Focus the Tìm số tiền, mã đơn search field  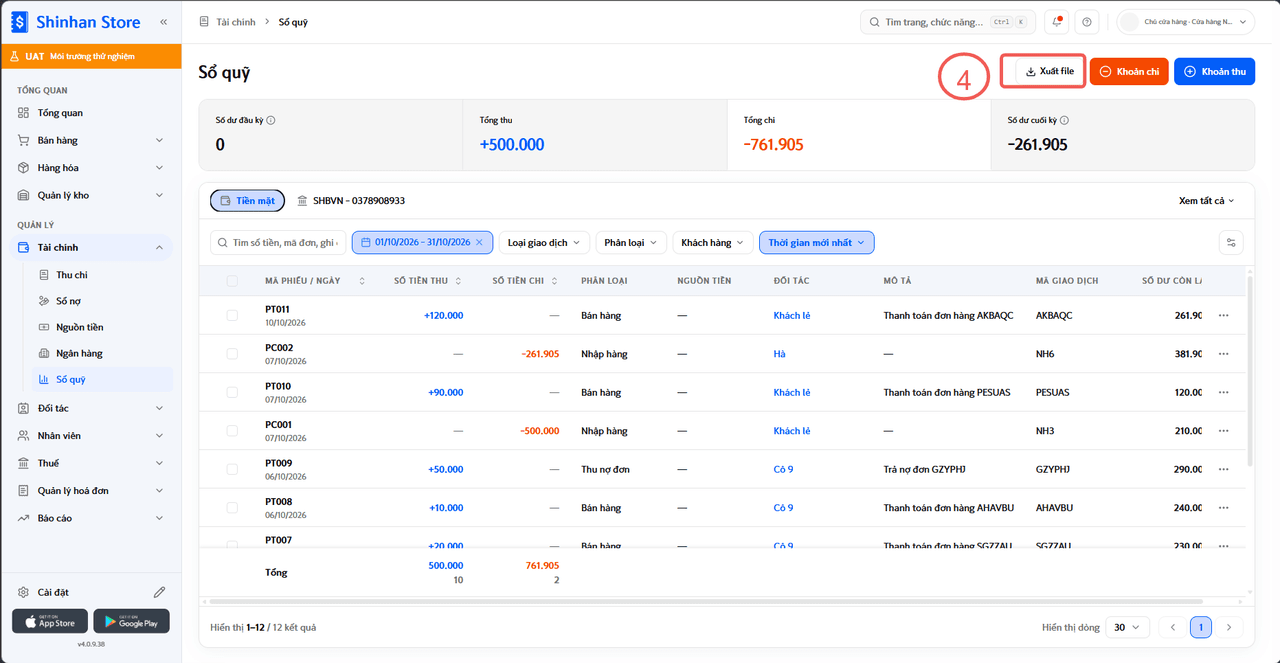coord(278,242)
